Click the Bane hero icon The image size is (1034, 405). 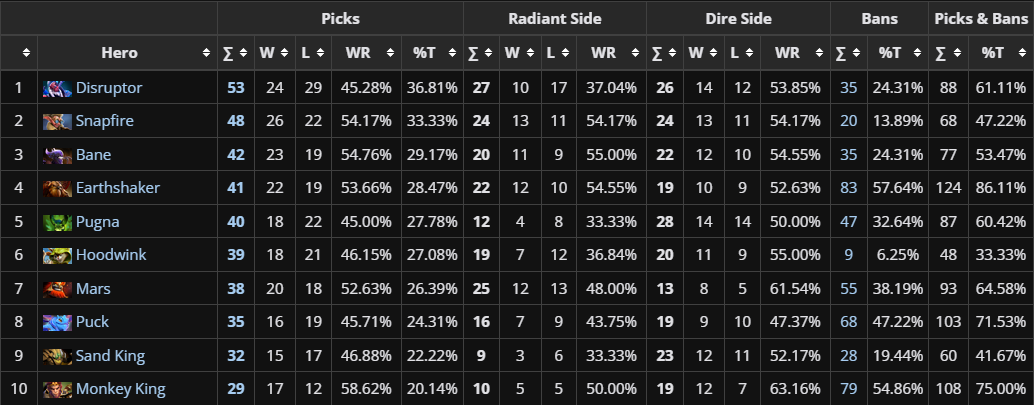[57, 155]
